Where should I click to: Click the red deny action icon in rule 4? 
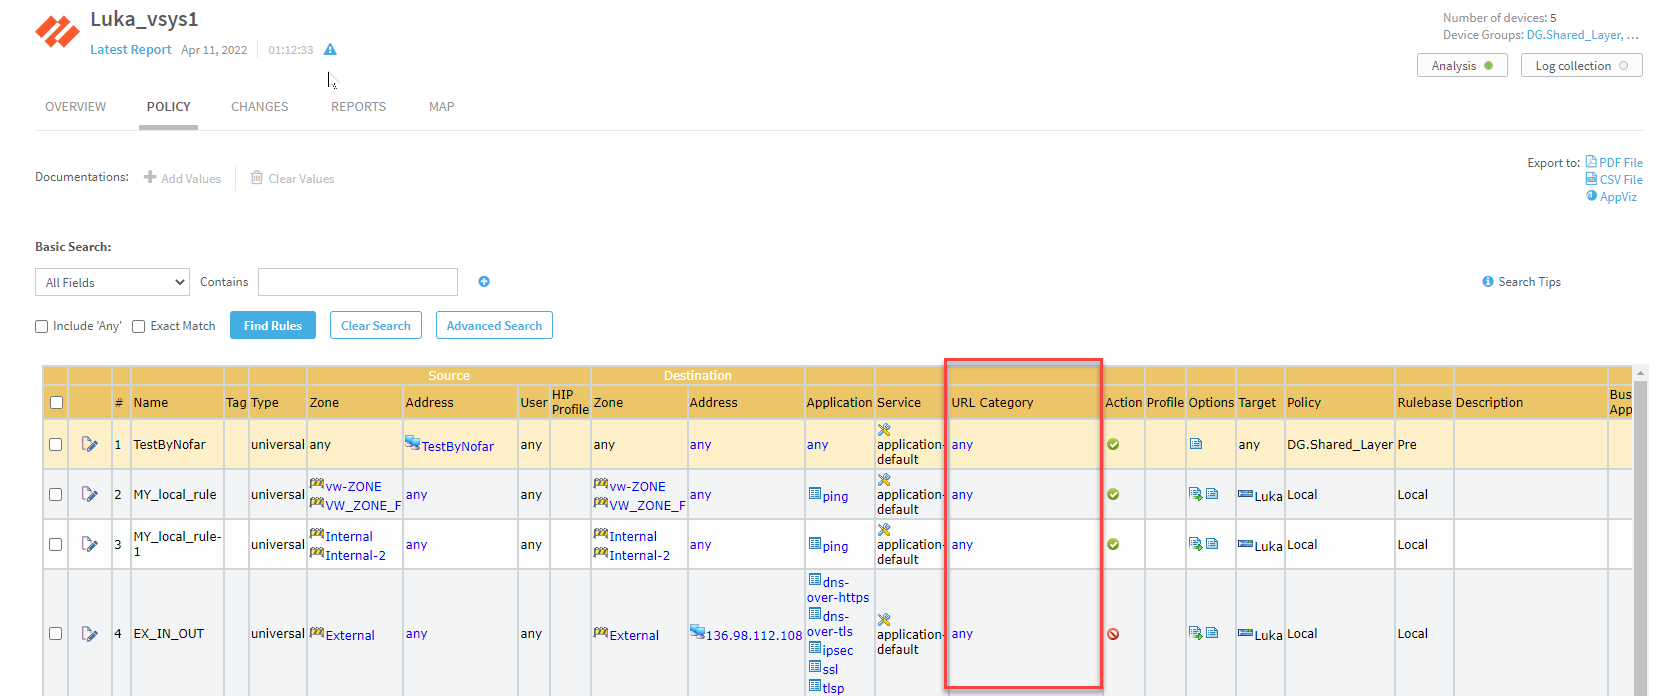(1113, 634)
